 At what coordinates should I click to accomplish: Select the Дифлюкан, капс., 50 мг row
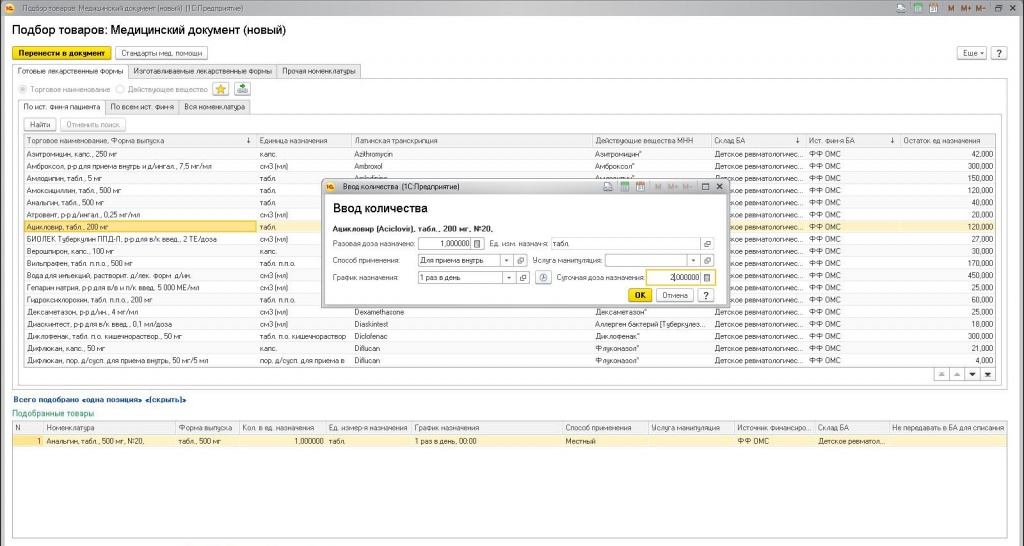(x=509, y=349)
